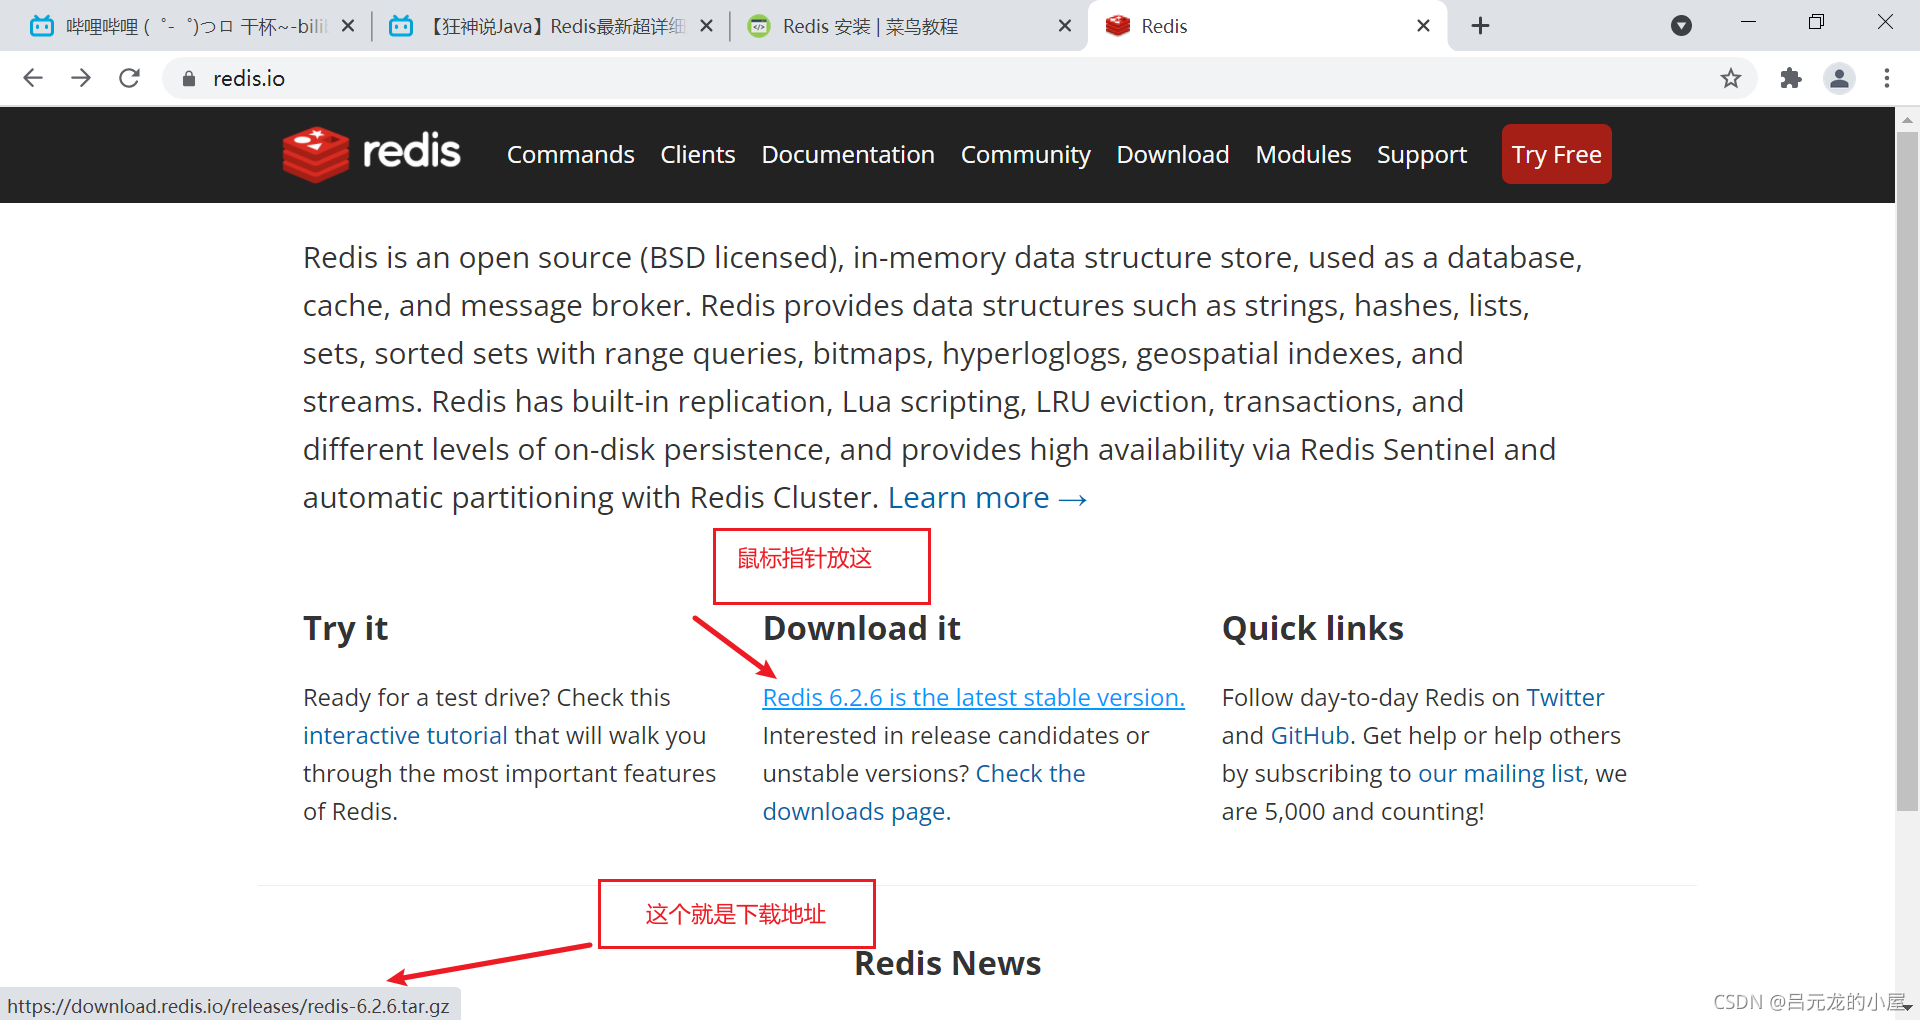Select the Redis tab
Screen dimensions: 1920x1020
(x=1266, y=26)
